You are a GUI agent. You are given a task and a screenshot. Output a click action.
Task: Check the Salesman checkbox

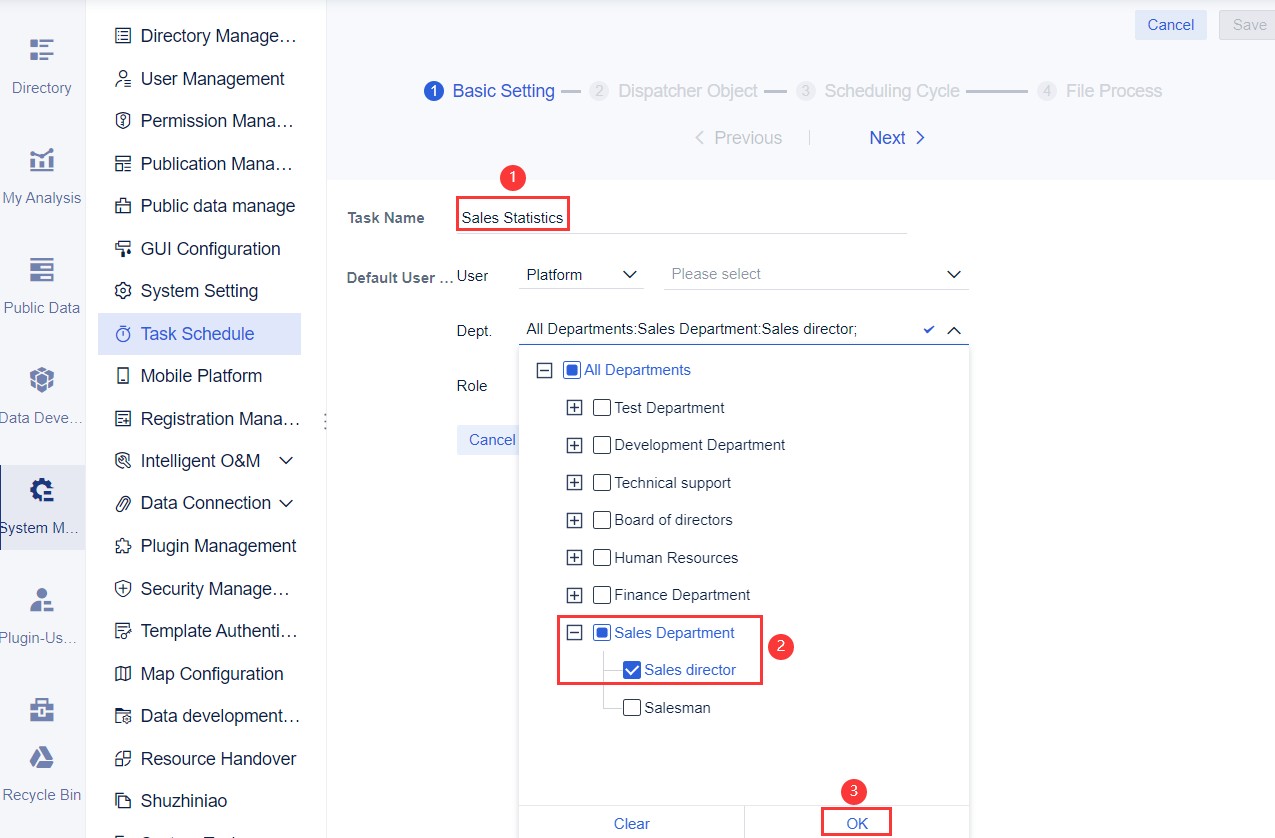631,707
